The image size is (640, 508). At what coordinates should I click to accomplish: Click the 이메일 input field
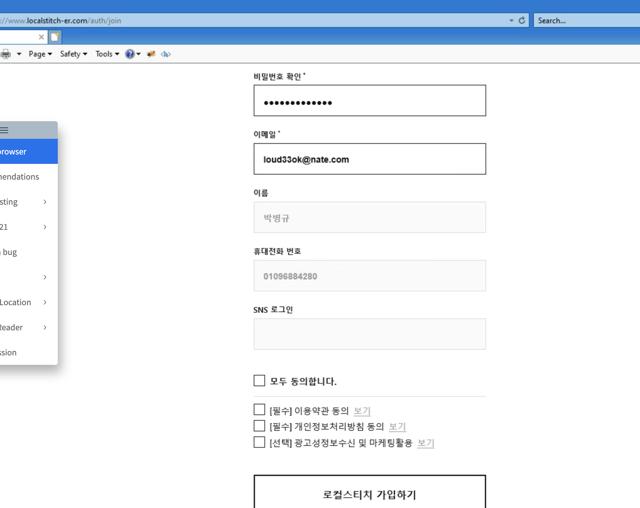[369, 159]
